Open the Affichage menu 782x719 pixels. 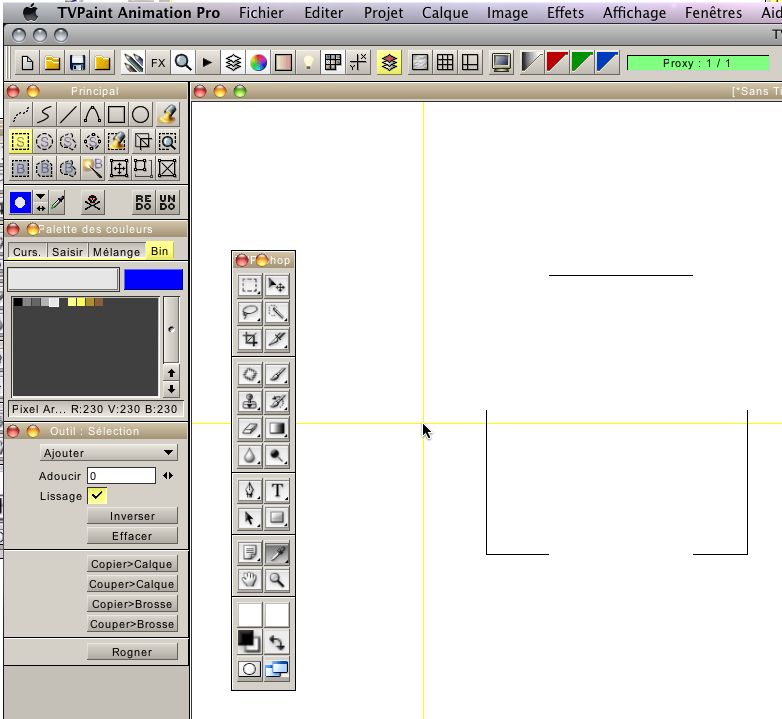tap(634, 12)
